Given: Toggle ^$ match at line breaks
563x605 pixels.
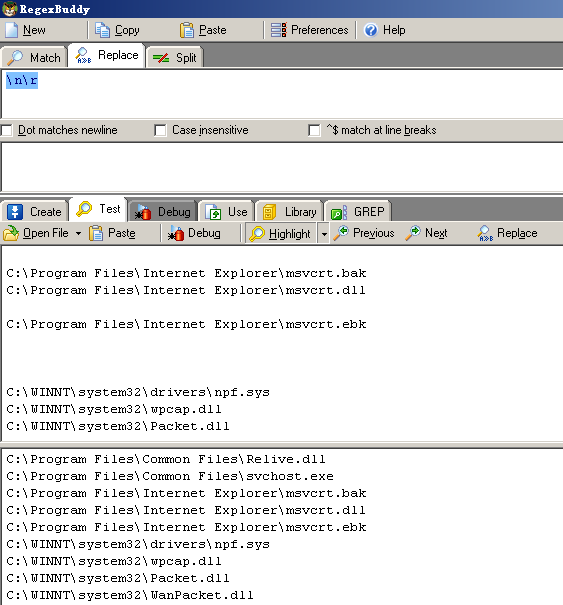Looking at the screenshot, I should point(314,130).
